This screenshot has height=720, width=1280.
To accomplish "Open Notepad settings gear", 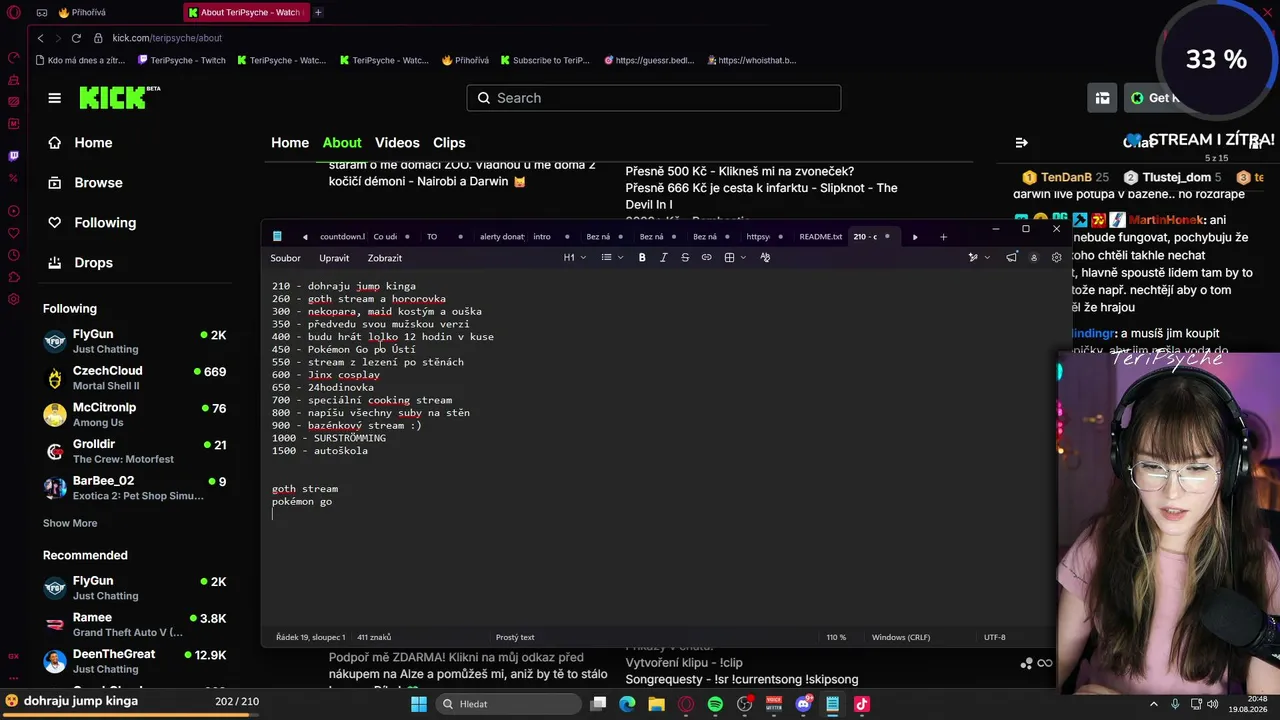I will coord(1056,258).
